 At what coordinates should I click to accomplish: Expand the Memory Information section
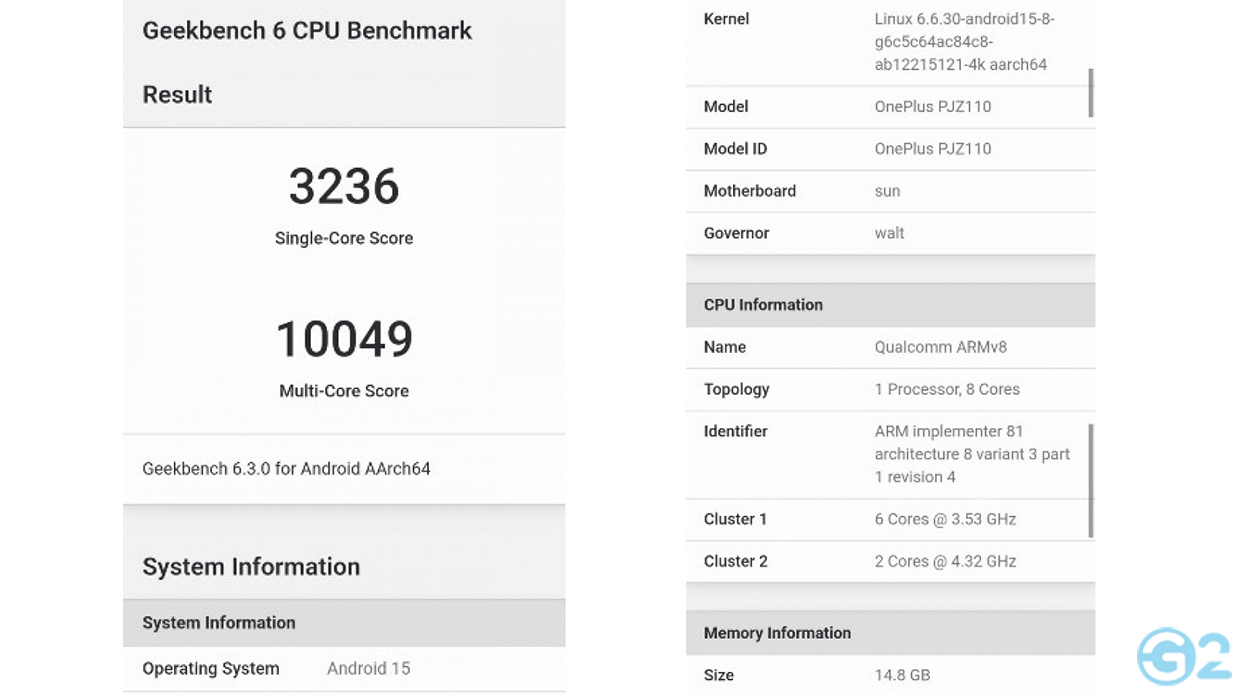click(x=890, y=633)
